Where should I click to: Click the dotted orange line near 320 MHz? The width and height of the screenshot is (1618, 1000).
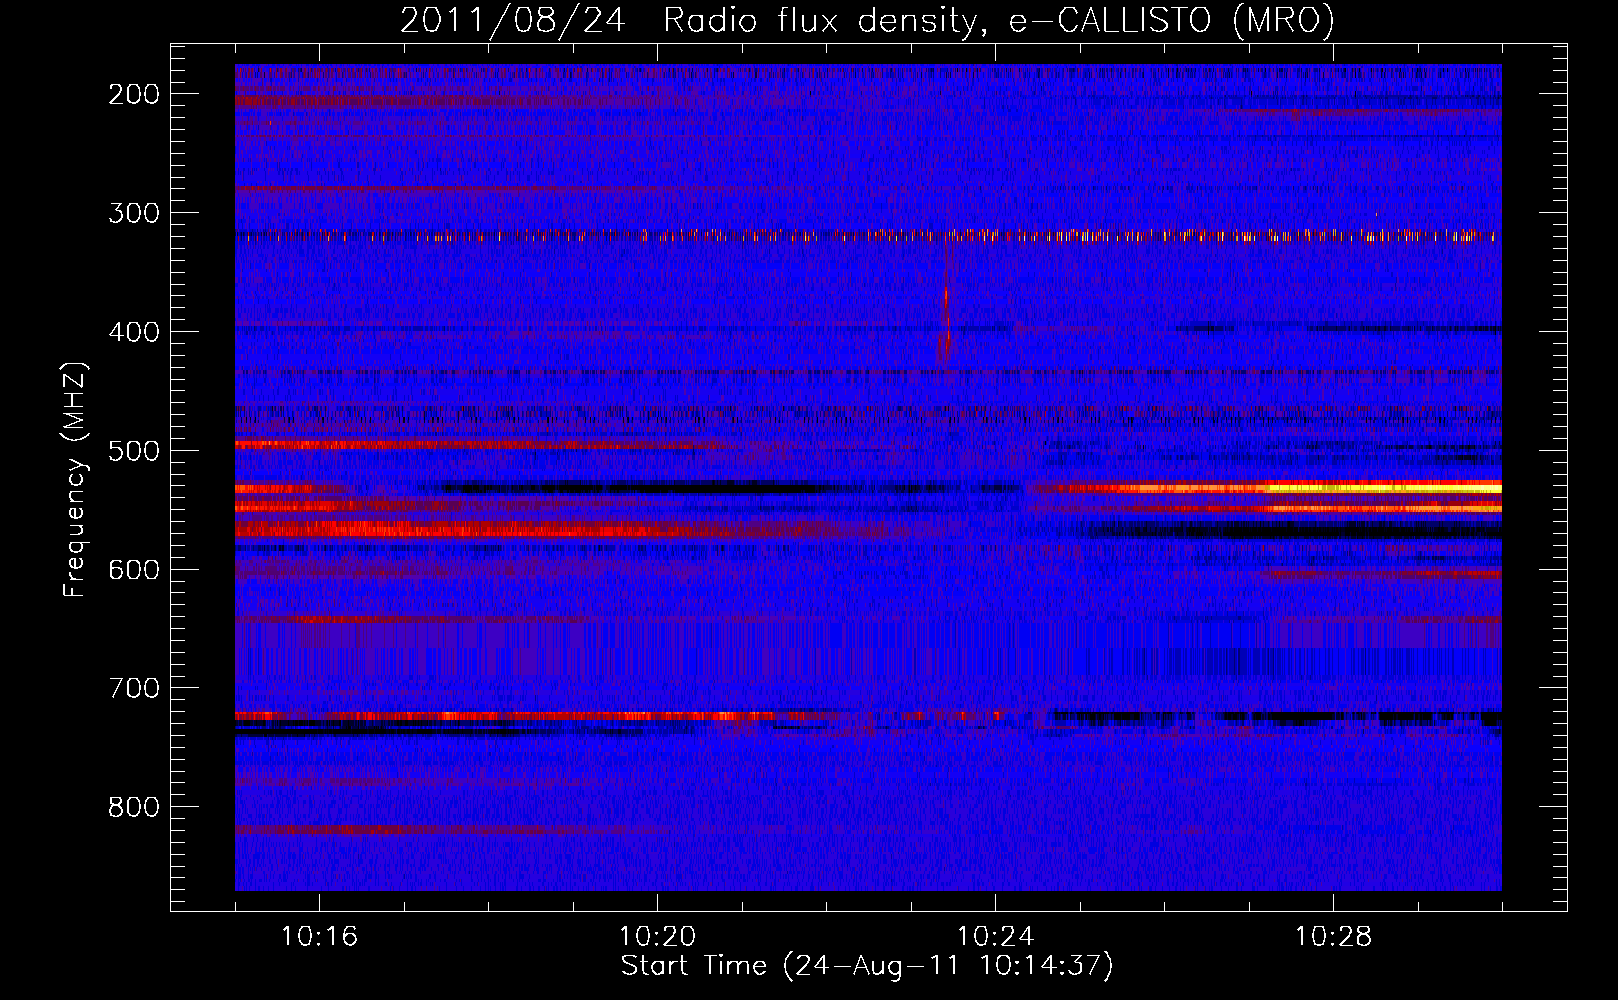pyautogui.click(x=868, y=237)
